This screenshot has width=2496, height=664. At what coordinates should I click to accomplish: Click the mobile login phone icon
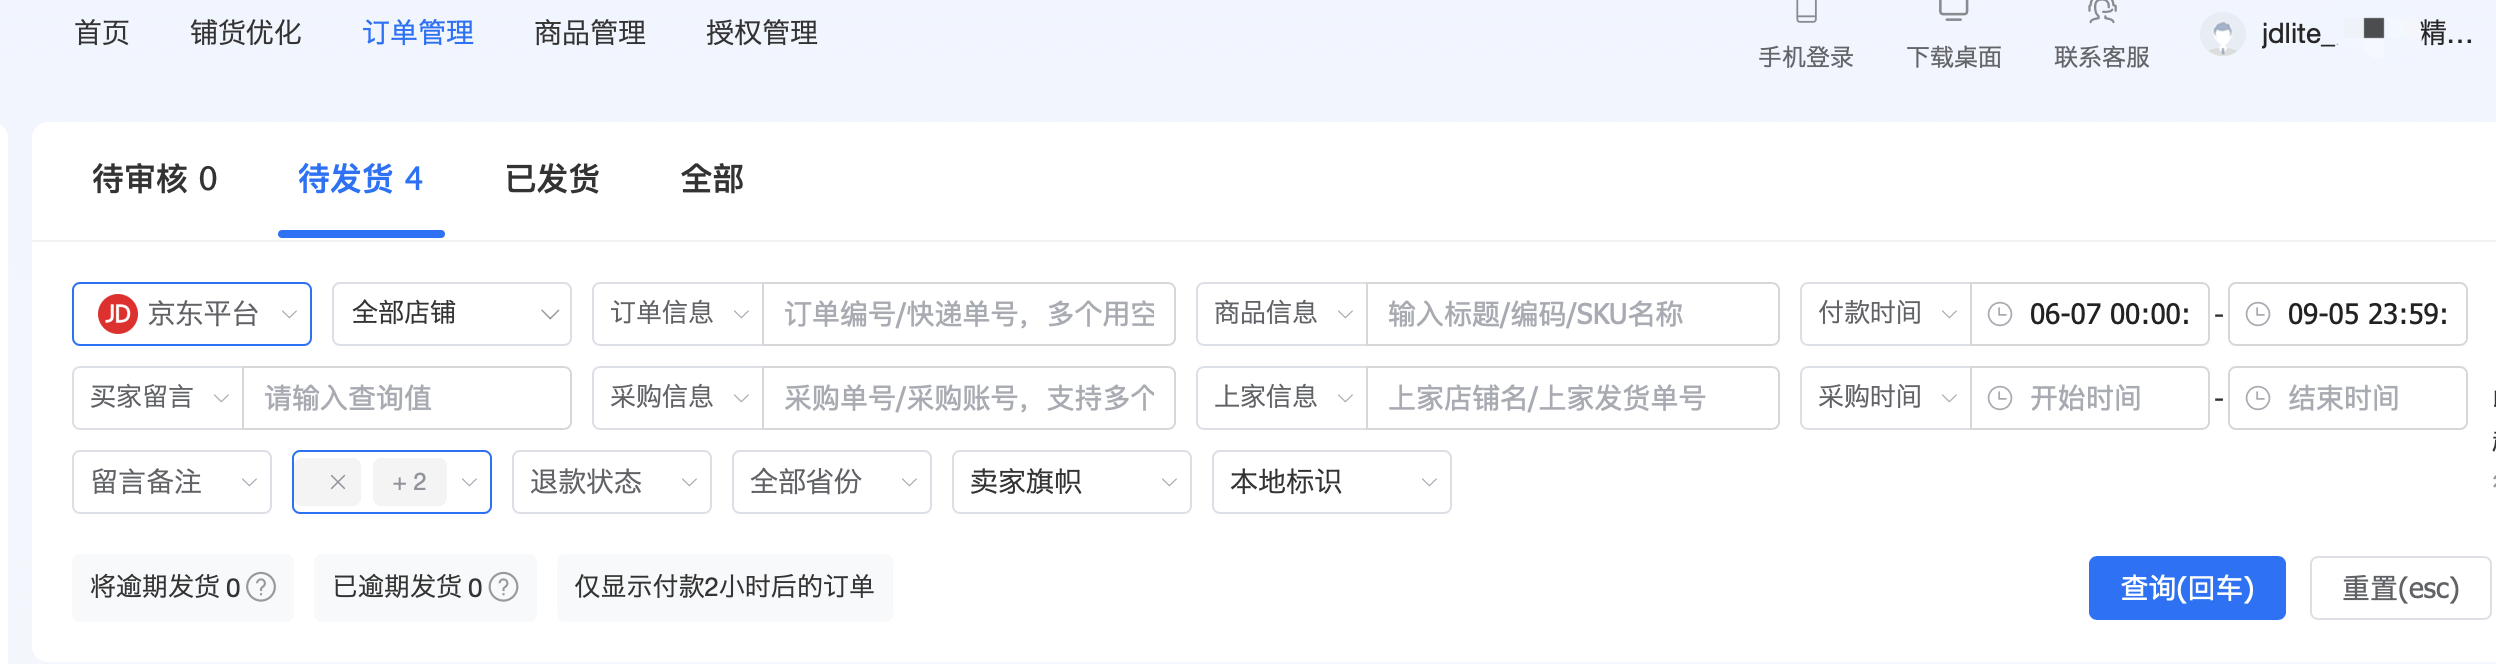click(x=1806, y=12)
